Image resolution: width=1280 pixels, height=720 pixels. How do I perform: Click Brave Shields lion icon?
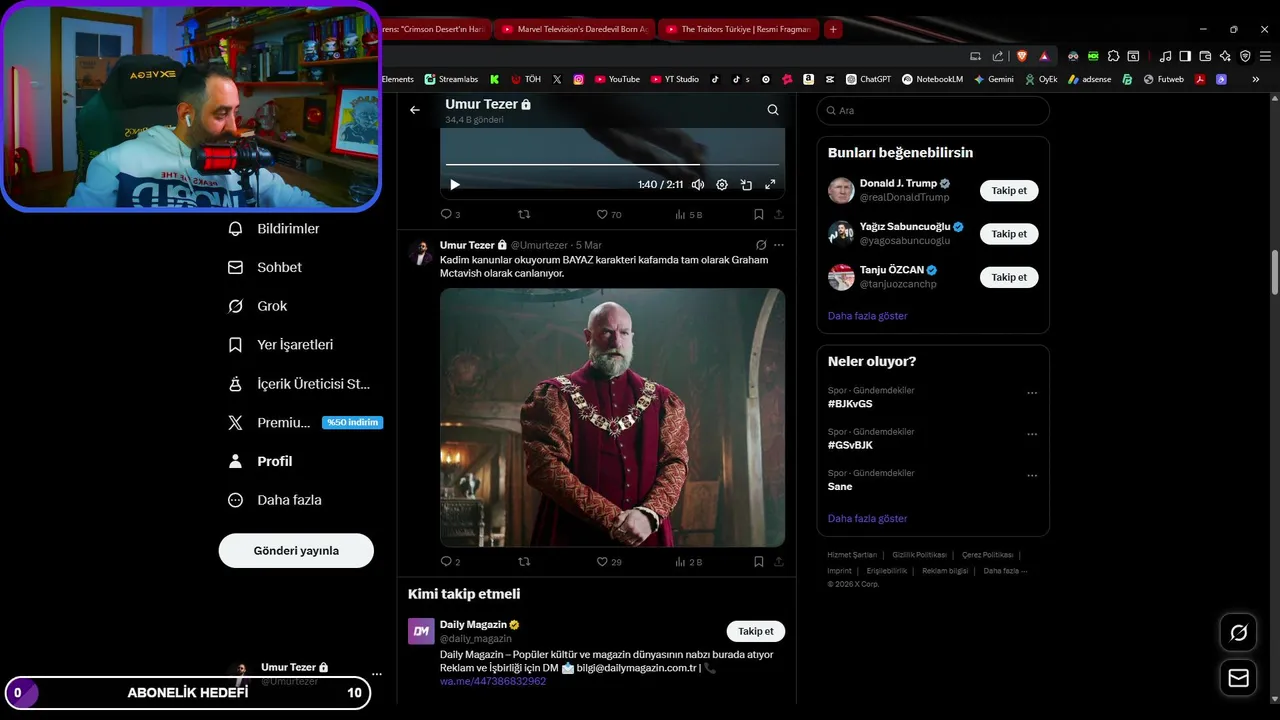click(x=1022, y=56)
